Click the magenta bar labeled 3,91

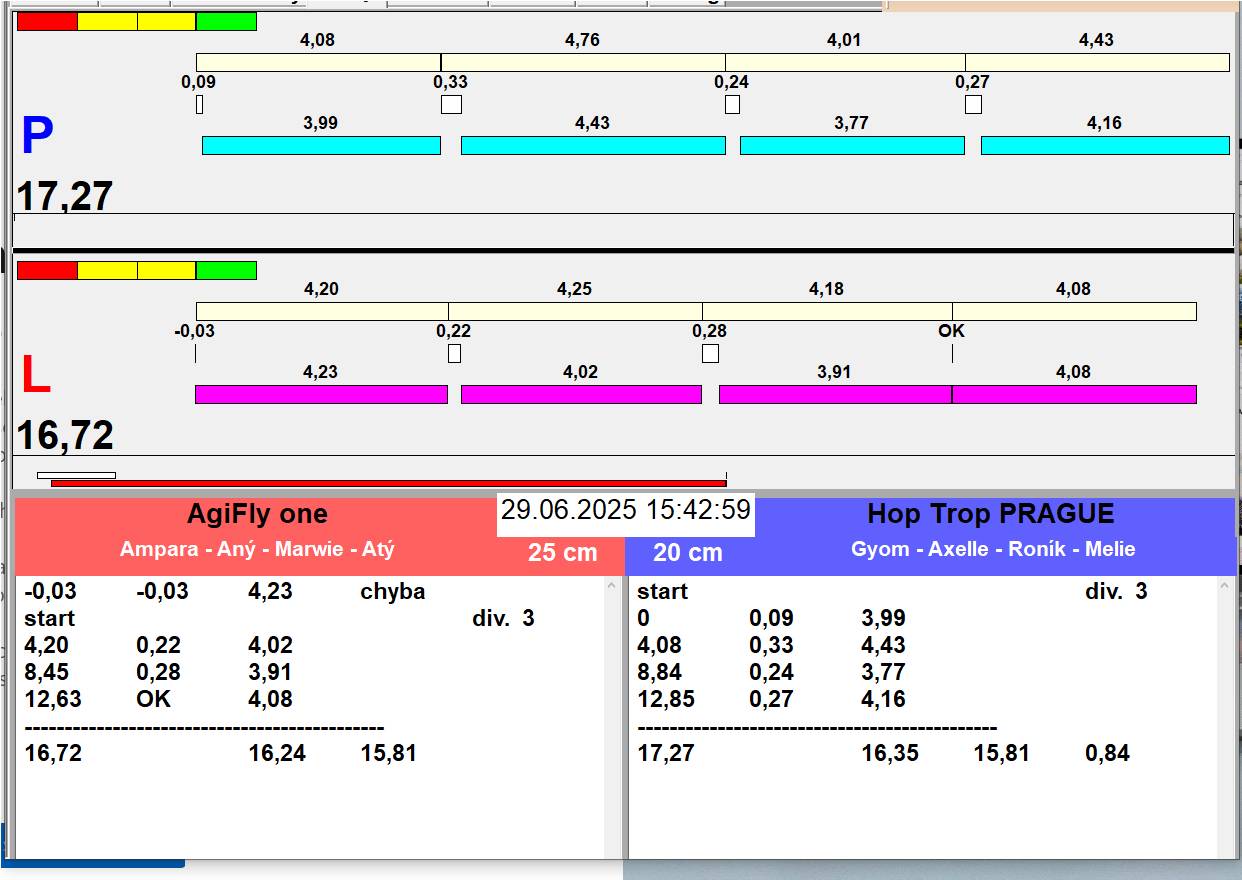835,394
